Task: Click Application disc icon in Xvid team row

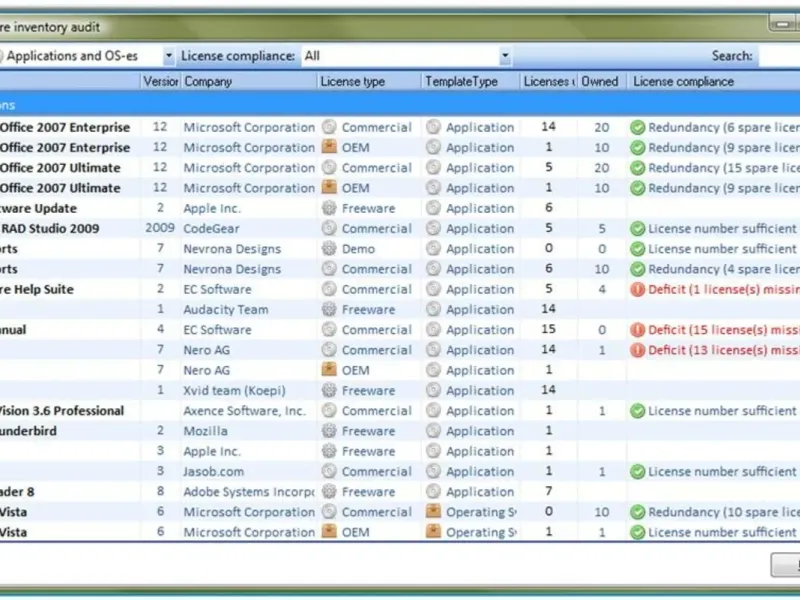Action: pyautogui.click(x=433, y=391)
